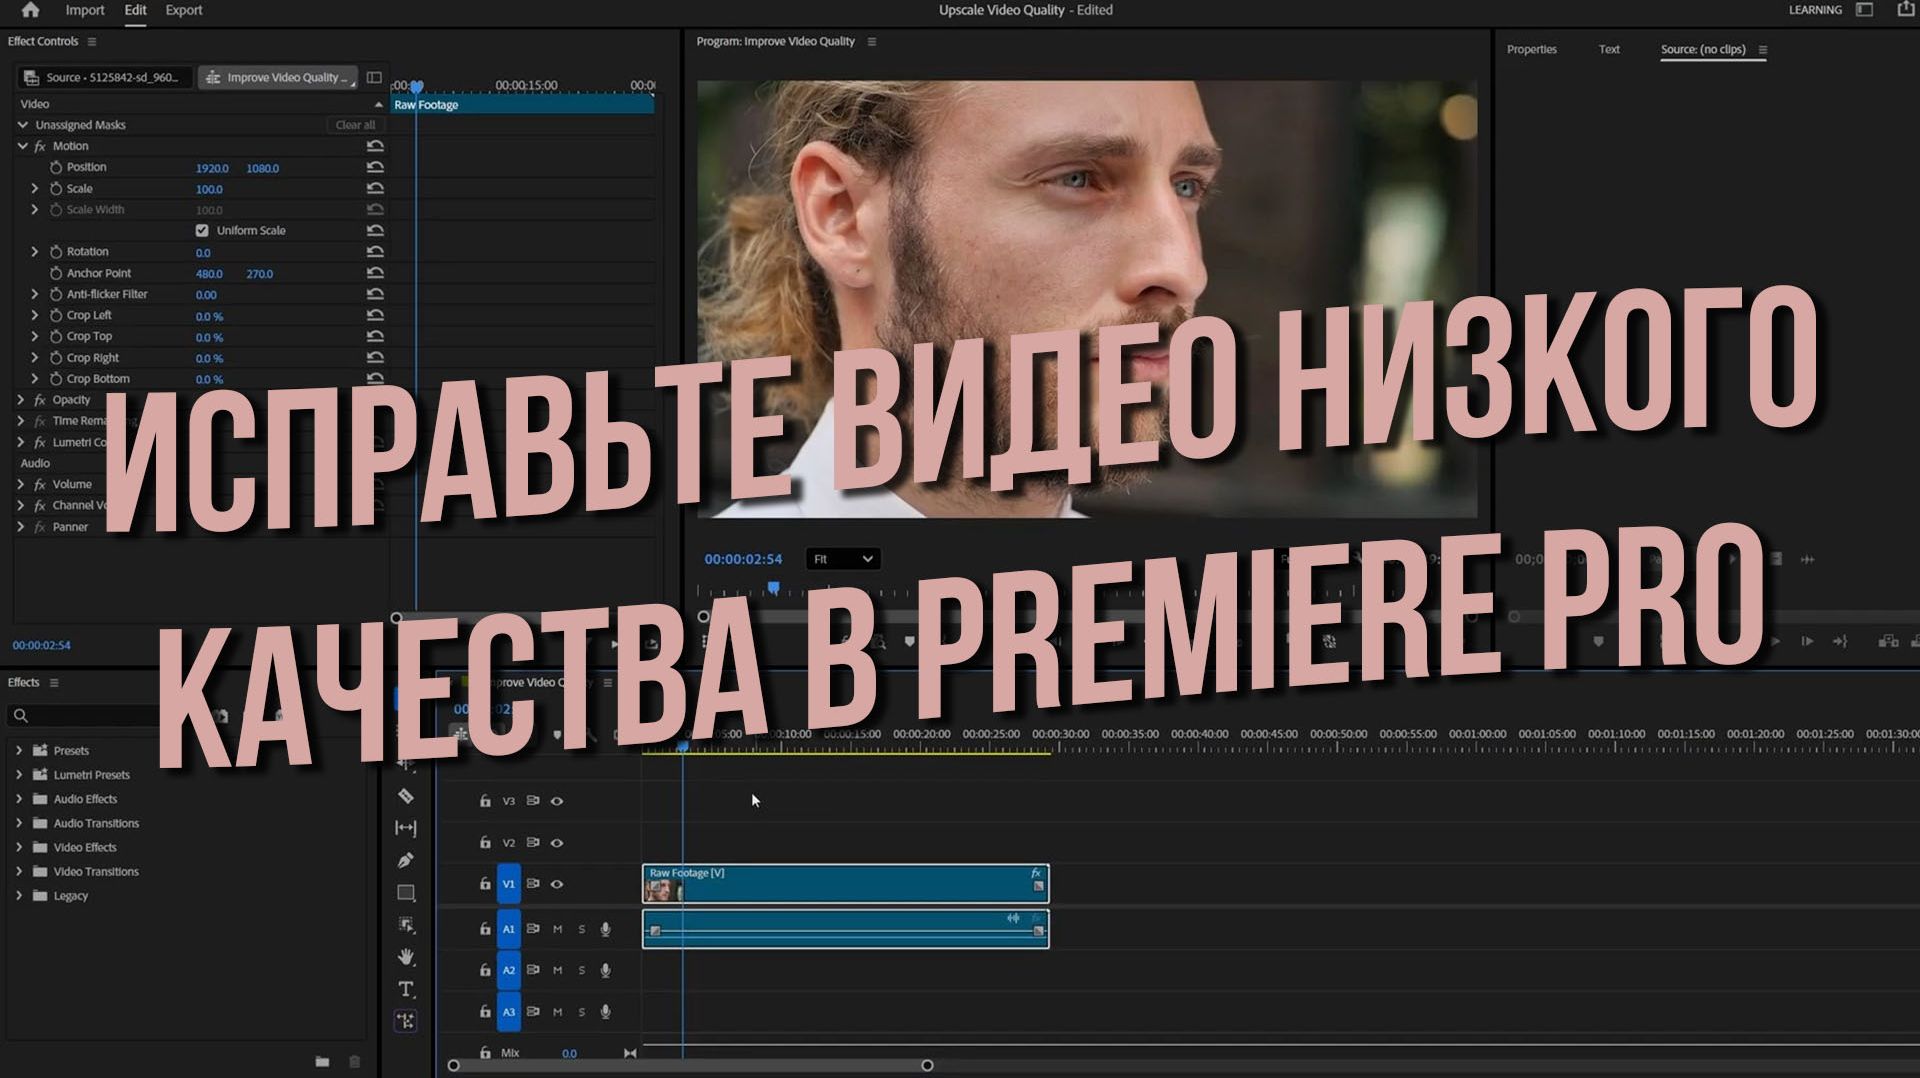Screen dimensions: 1920x1078
Task: Click the Share icon in the top-right corner
Action: (x=1904, y=9)
